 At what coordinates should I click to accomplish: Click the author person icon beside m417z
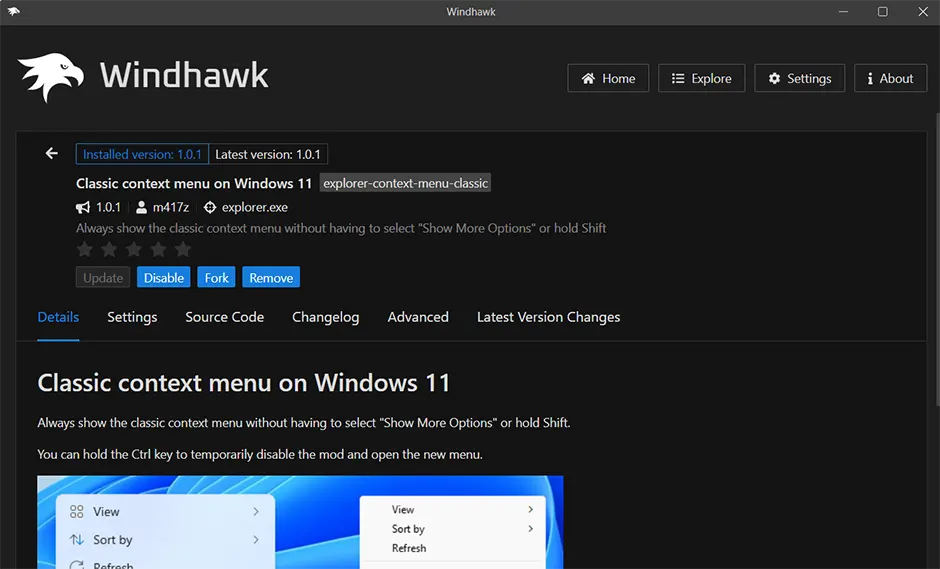tap(141, 207)
